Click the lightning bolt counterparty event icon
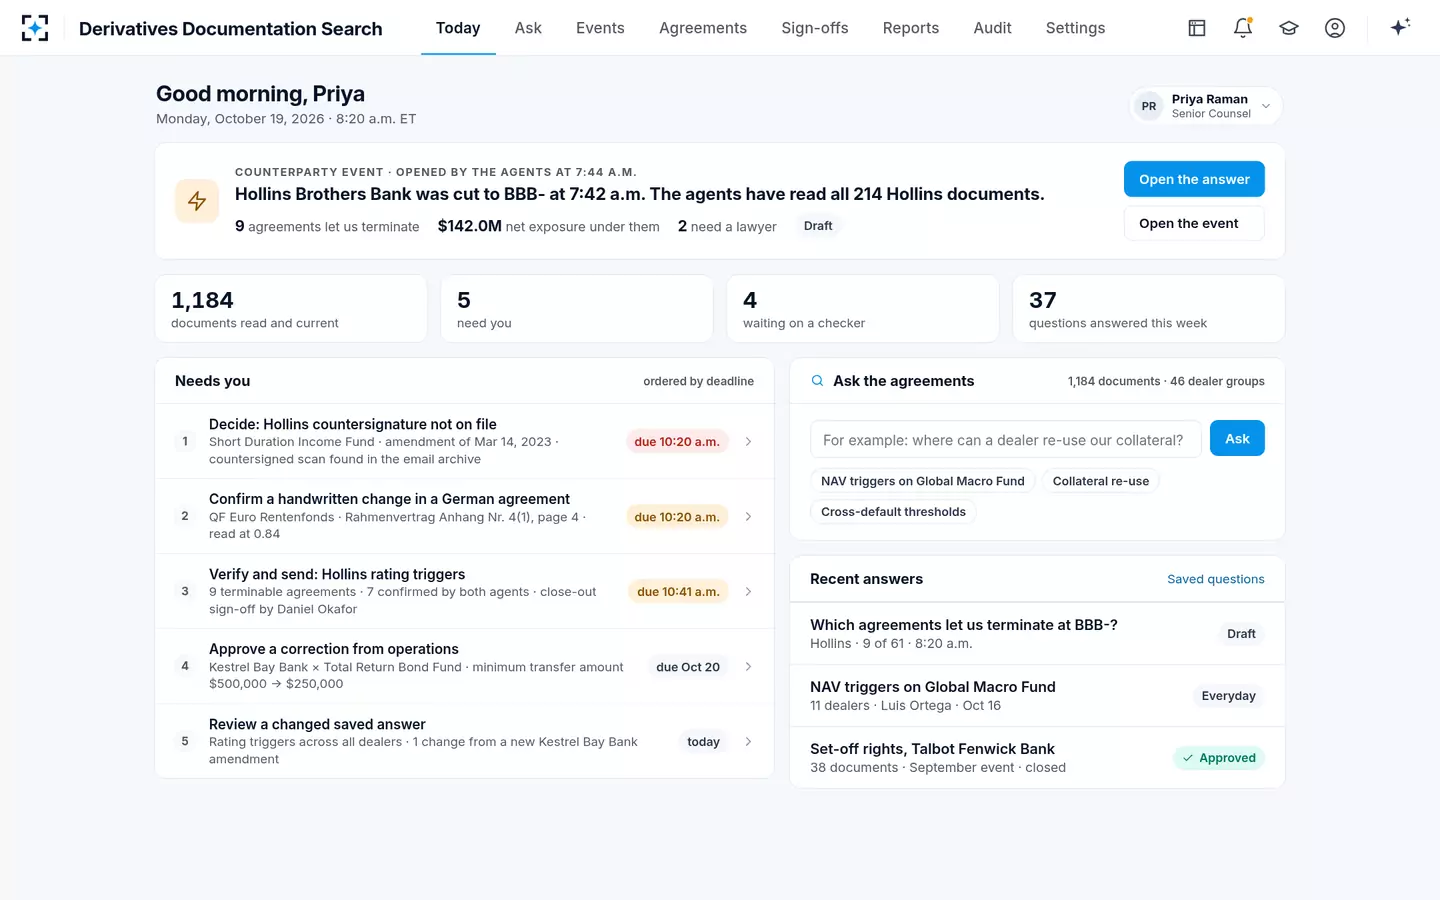 197,201
